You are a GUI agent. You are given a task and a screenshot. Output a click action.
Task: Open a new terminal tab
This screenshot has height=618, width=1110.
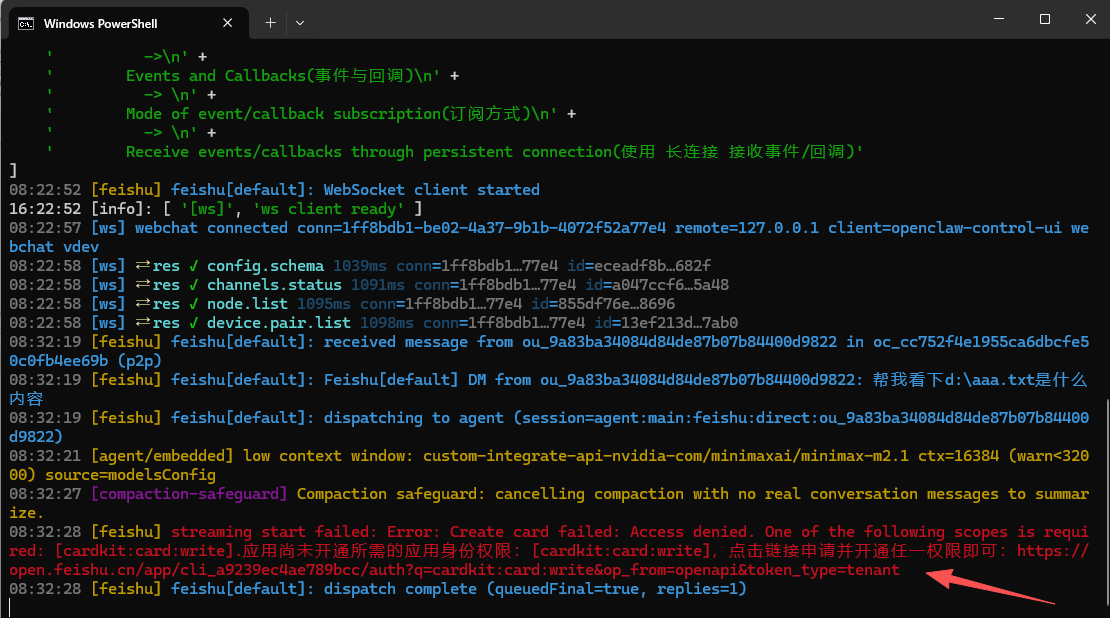tap(270, 23)
